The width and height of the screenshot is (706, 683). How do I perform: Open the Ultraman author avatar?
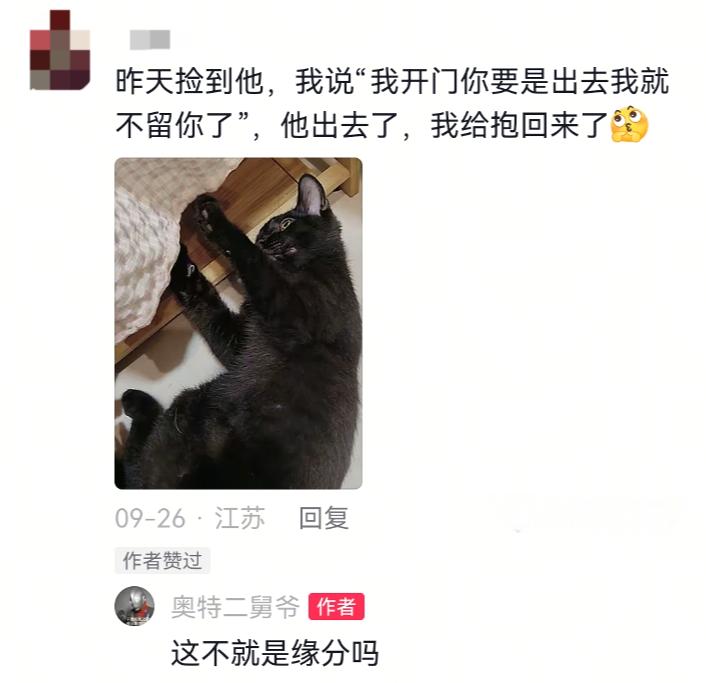pos(135,606)
